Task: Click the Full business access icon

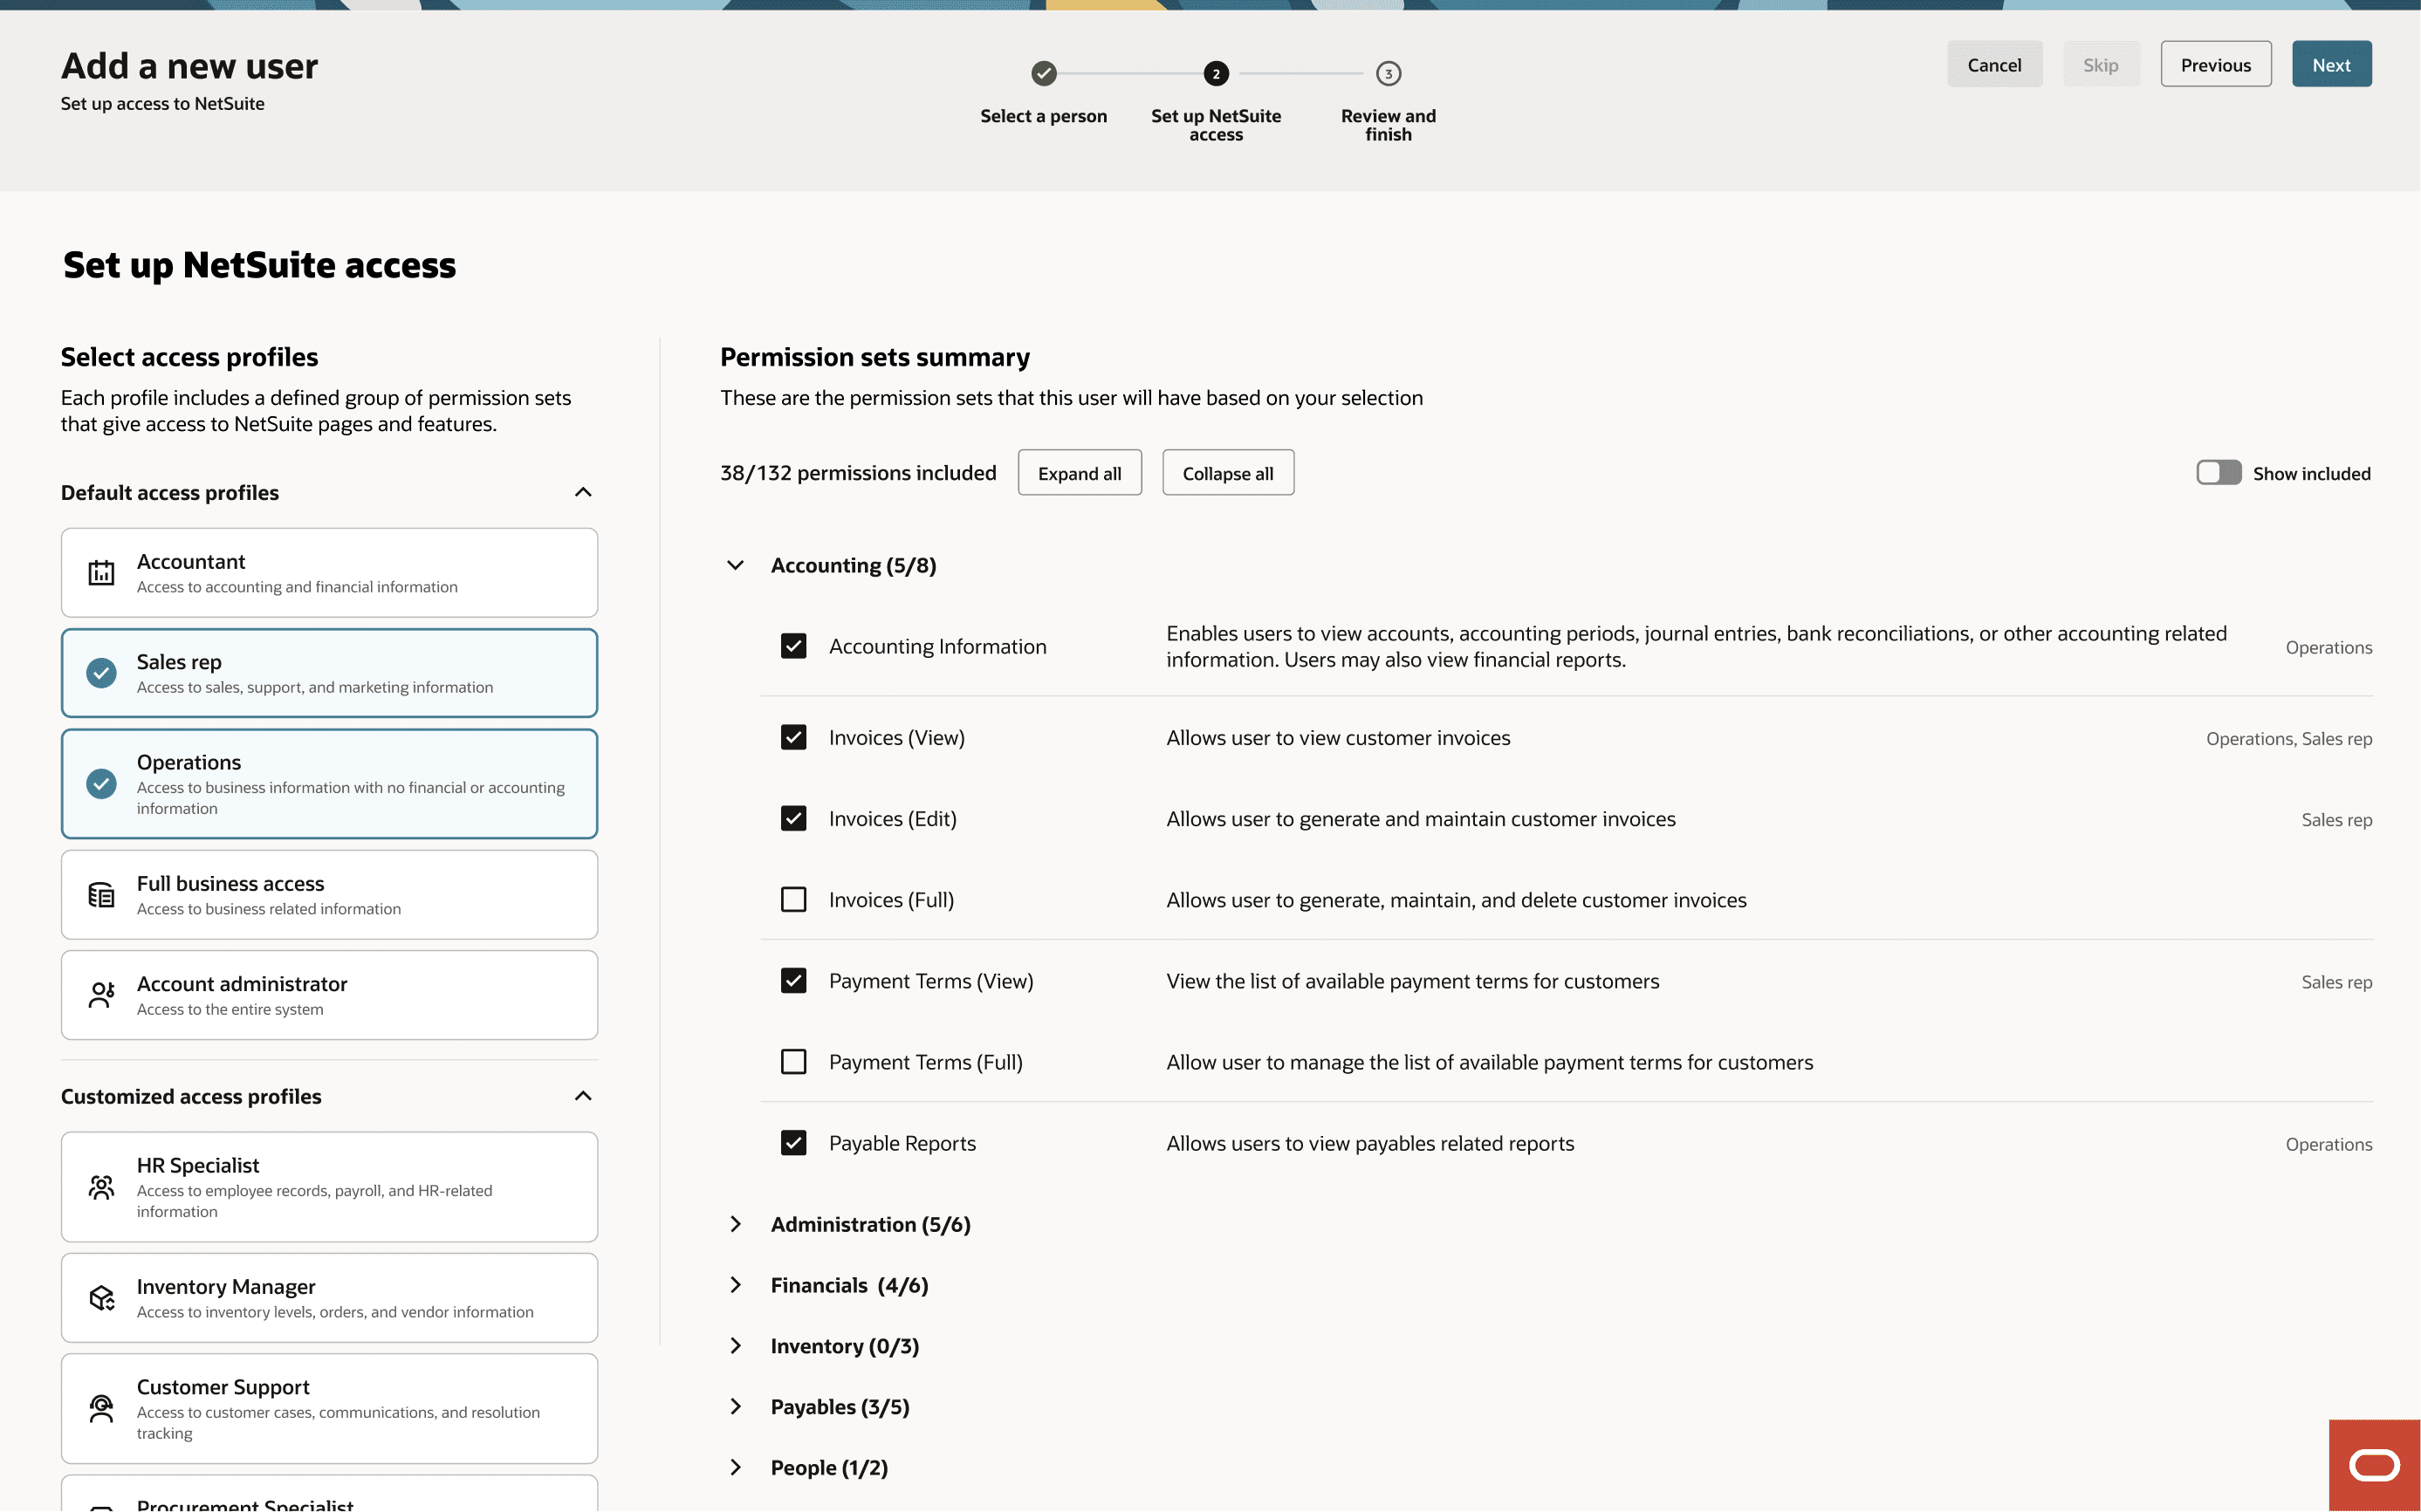Action: 101,895
